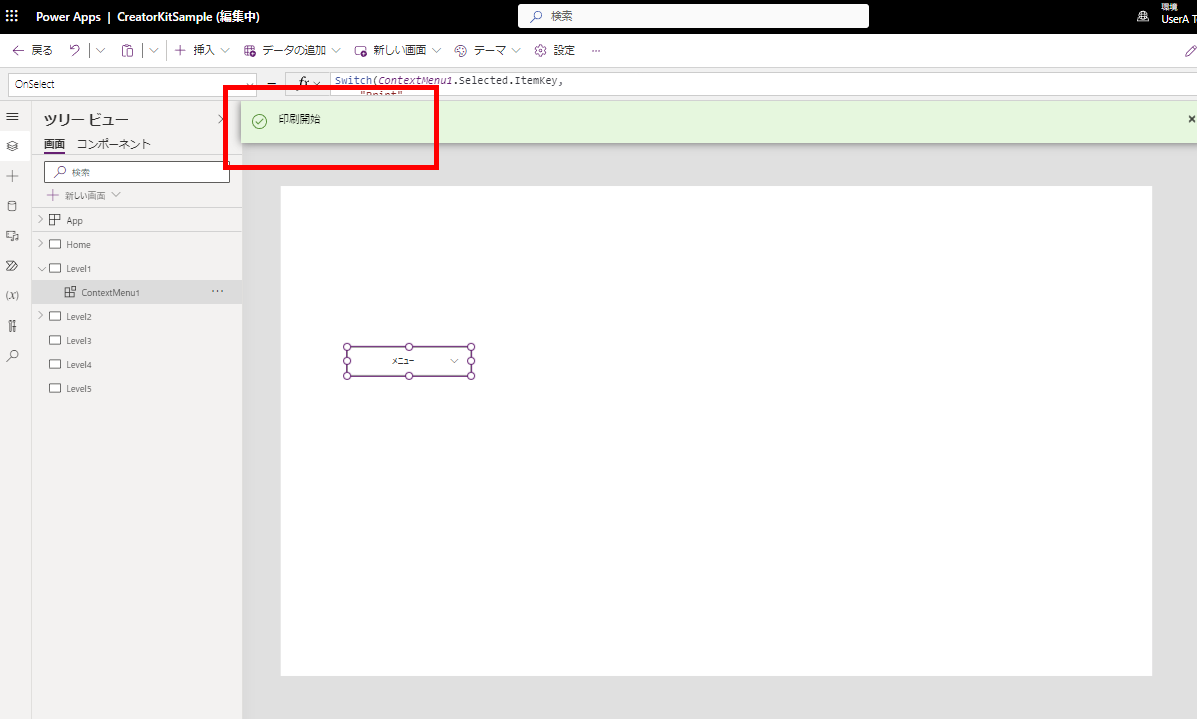Screen dimensions: 1197x719
Task: Click the tree view search box
Action: [136, 171]
